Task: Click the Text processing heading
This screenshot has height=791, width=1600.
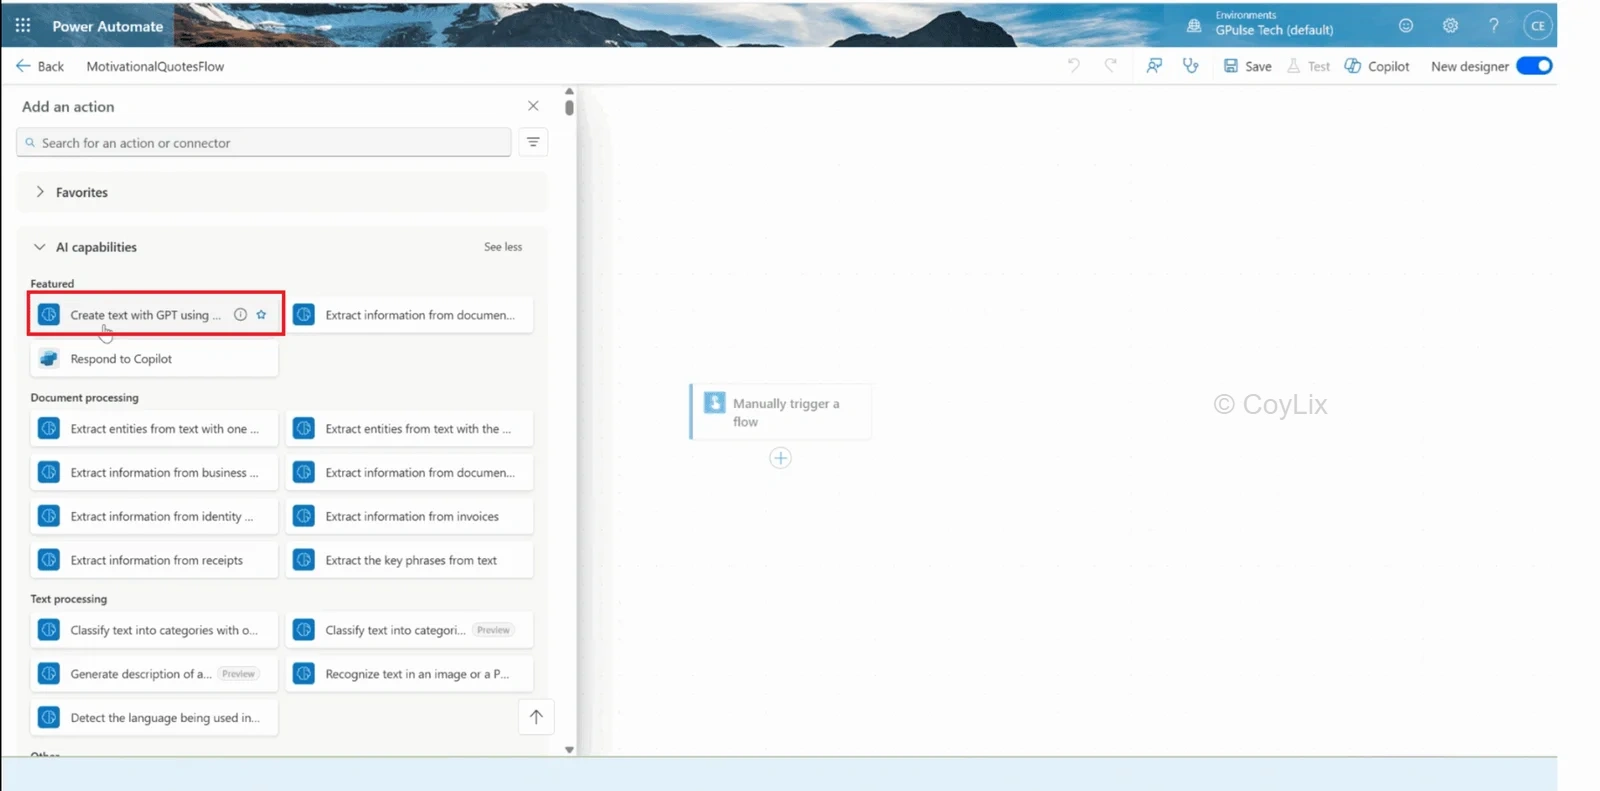Action: (69, 599)
